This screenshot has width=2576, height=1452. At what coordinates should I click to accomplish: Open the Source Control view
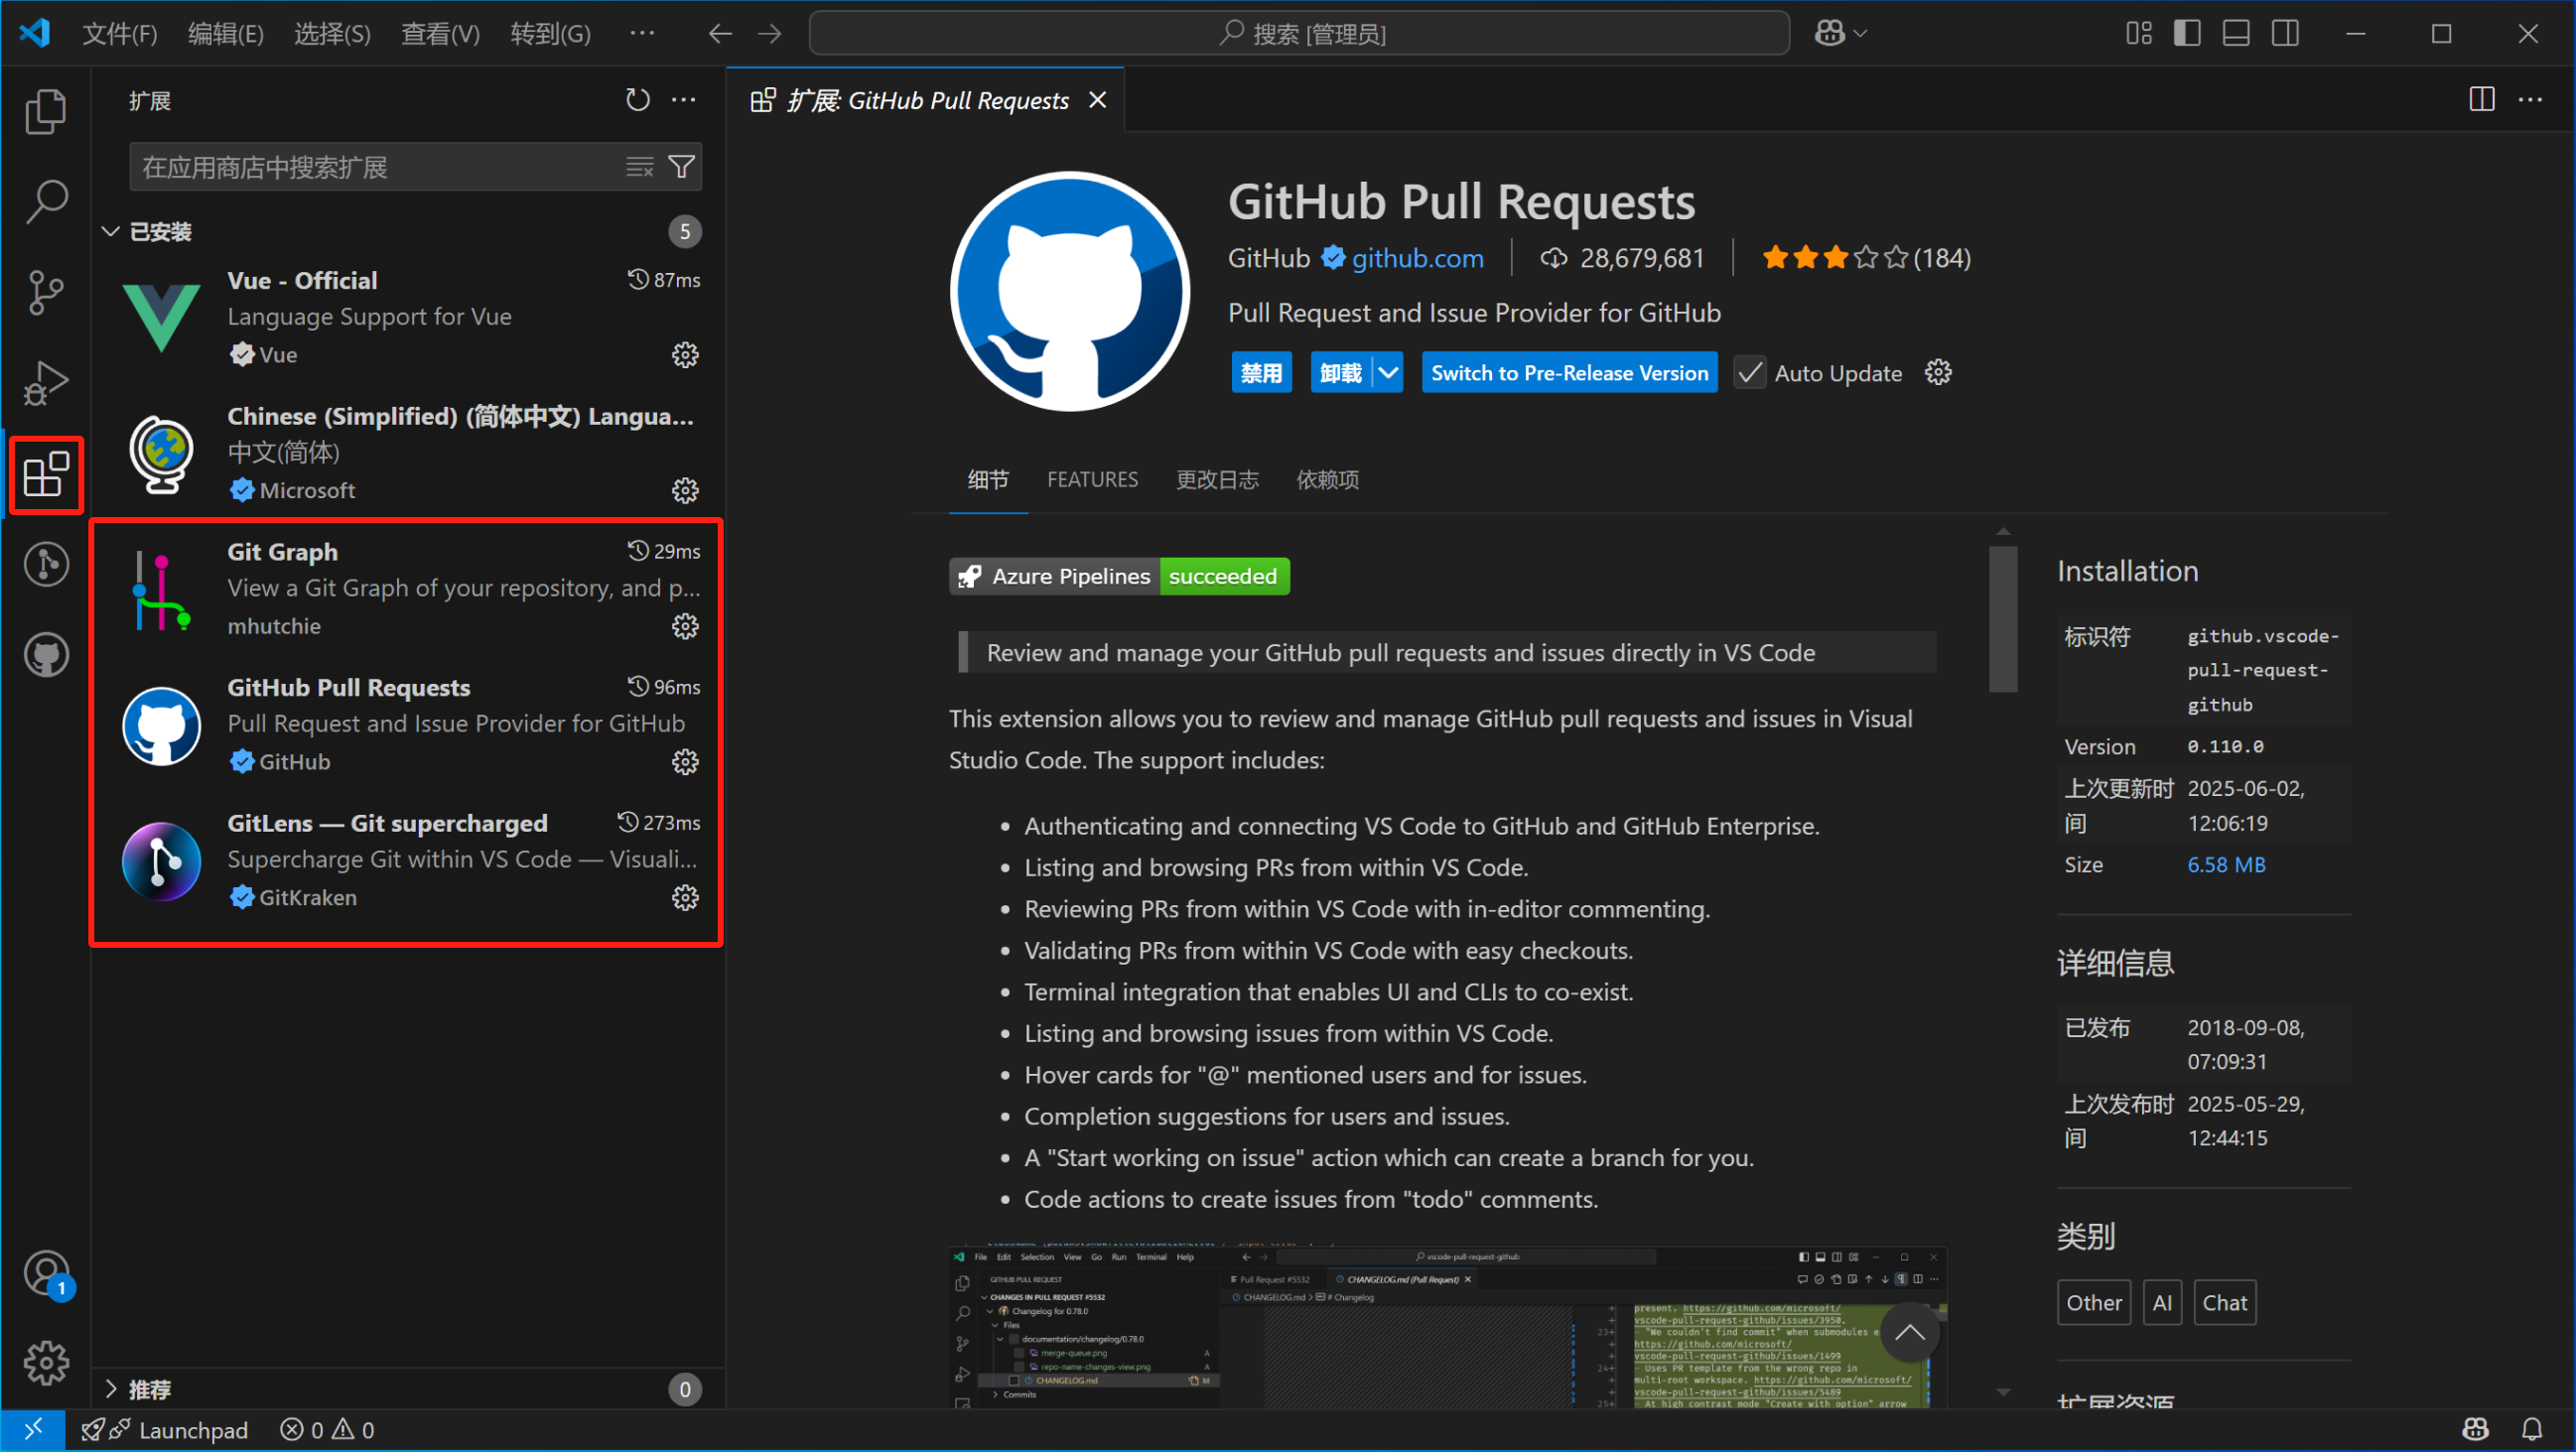point(45,292)
